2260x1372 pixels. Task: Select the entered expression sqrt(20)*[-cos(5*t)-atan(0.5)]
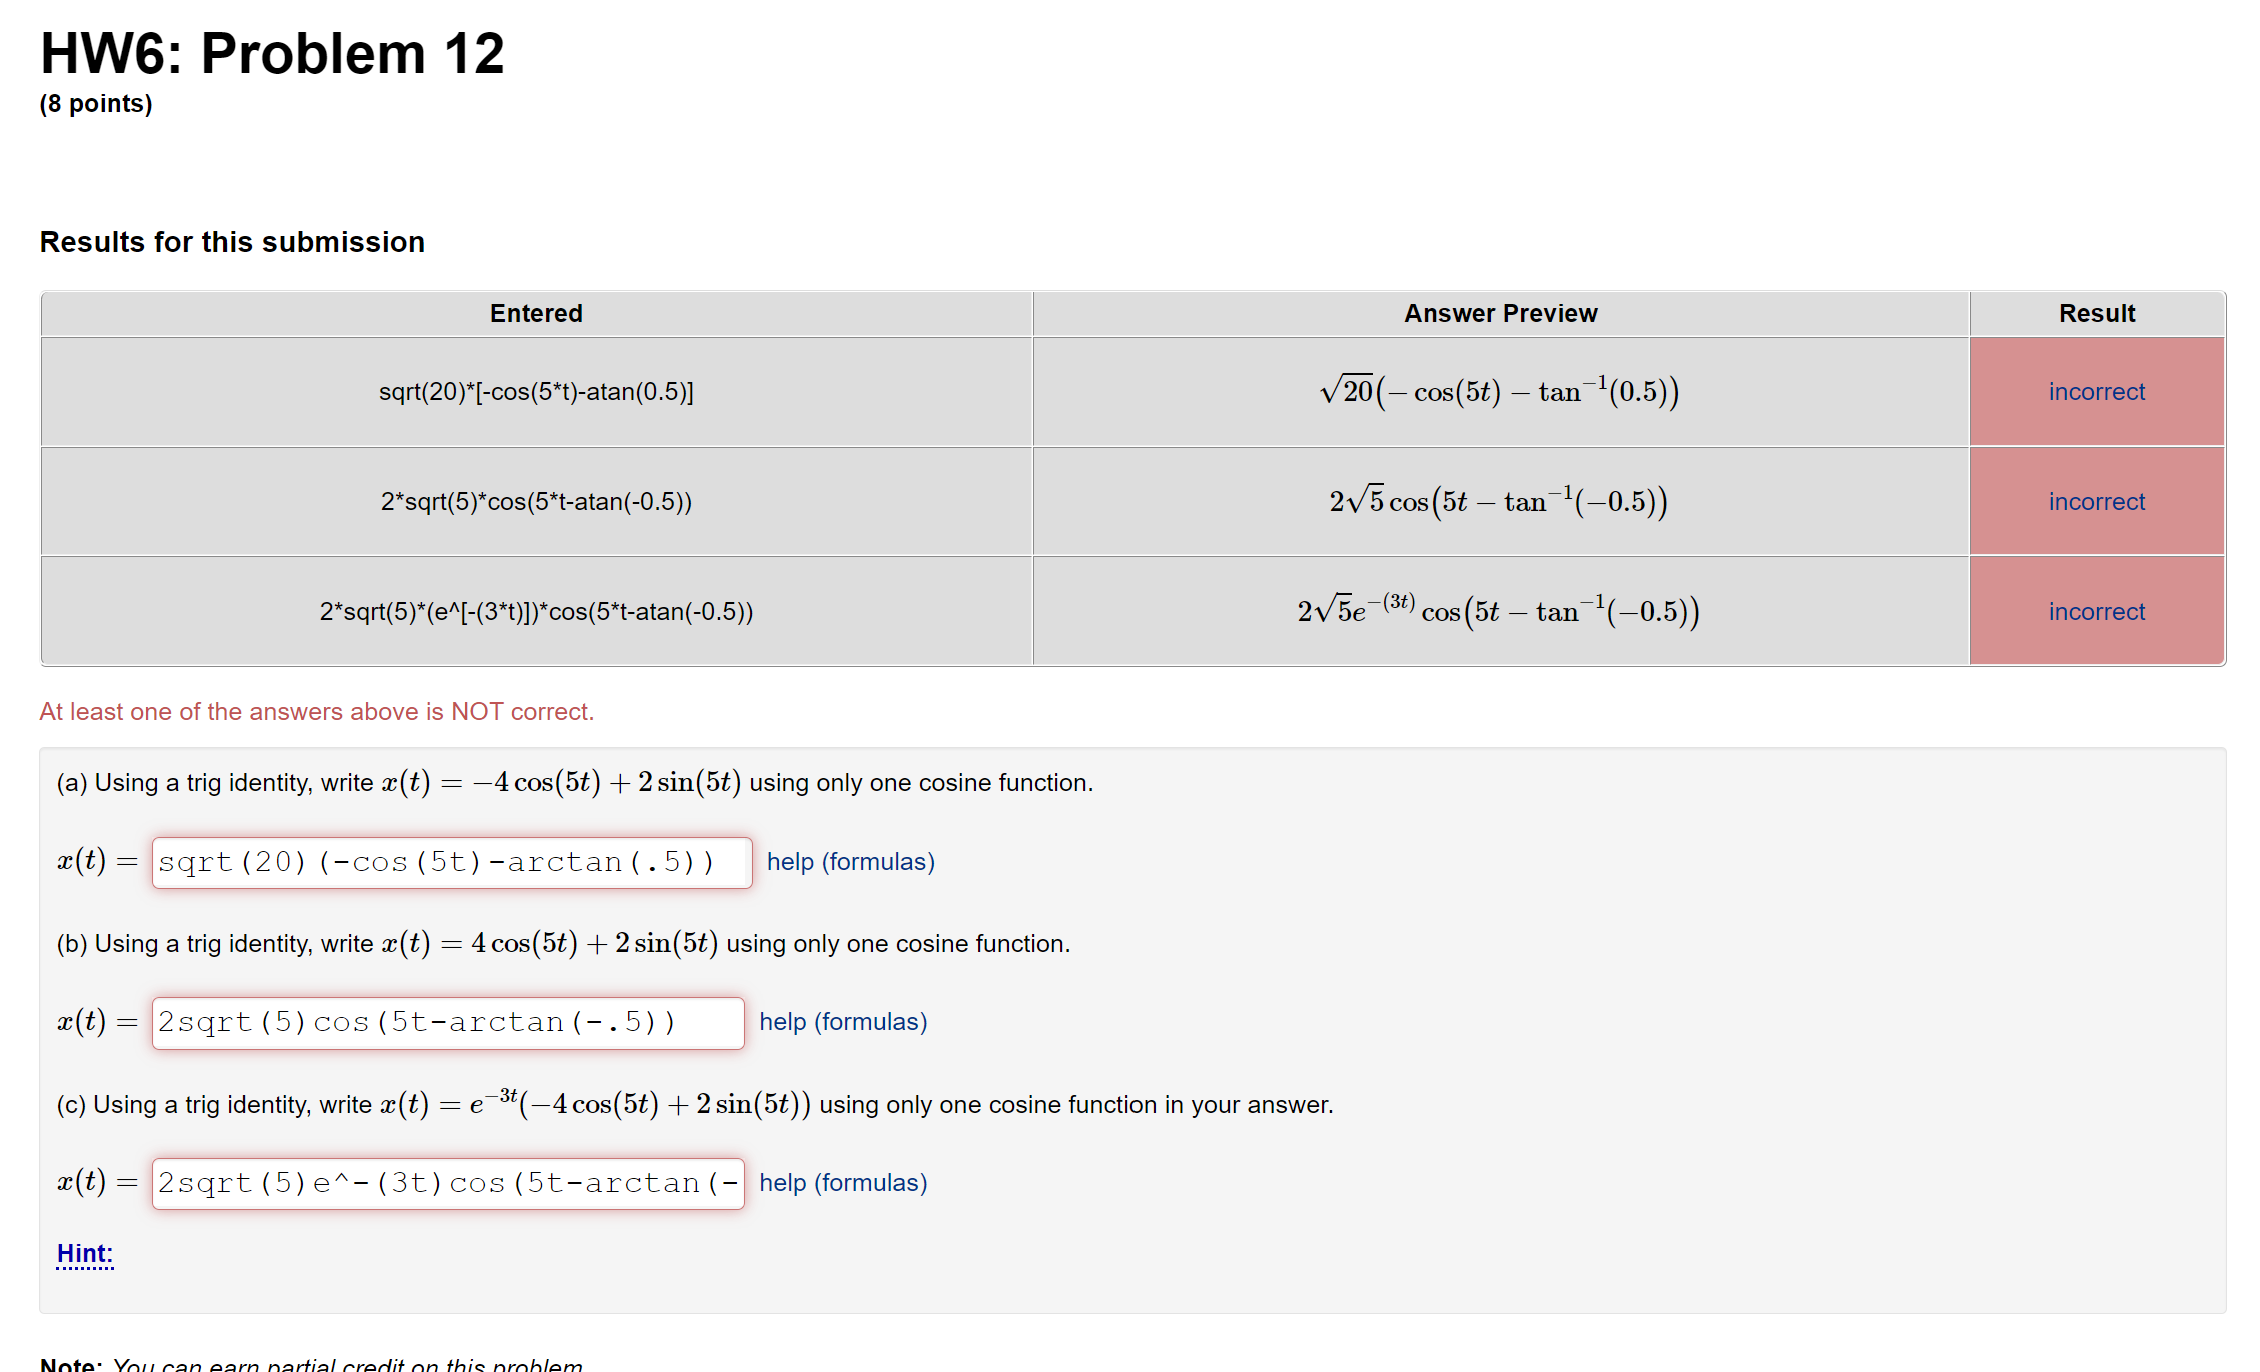point(536,391)
